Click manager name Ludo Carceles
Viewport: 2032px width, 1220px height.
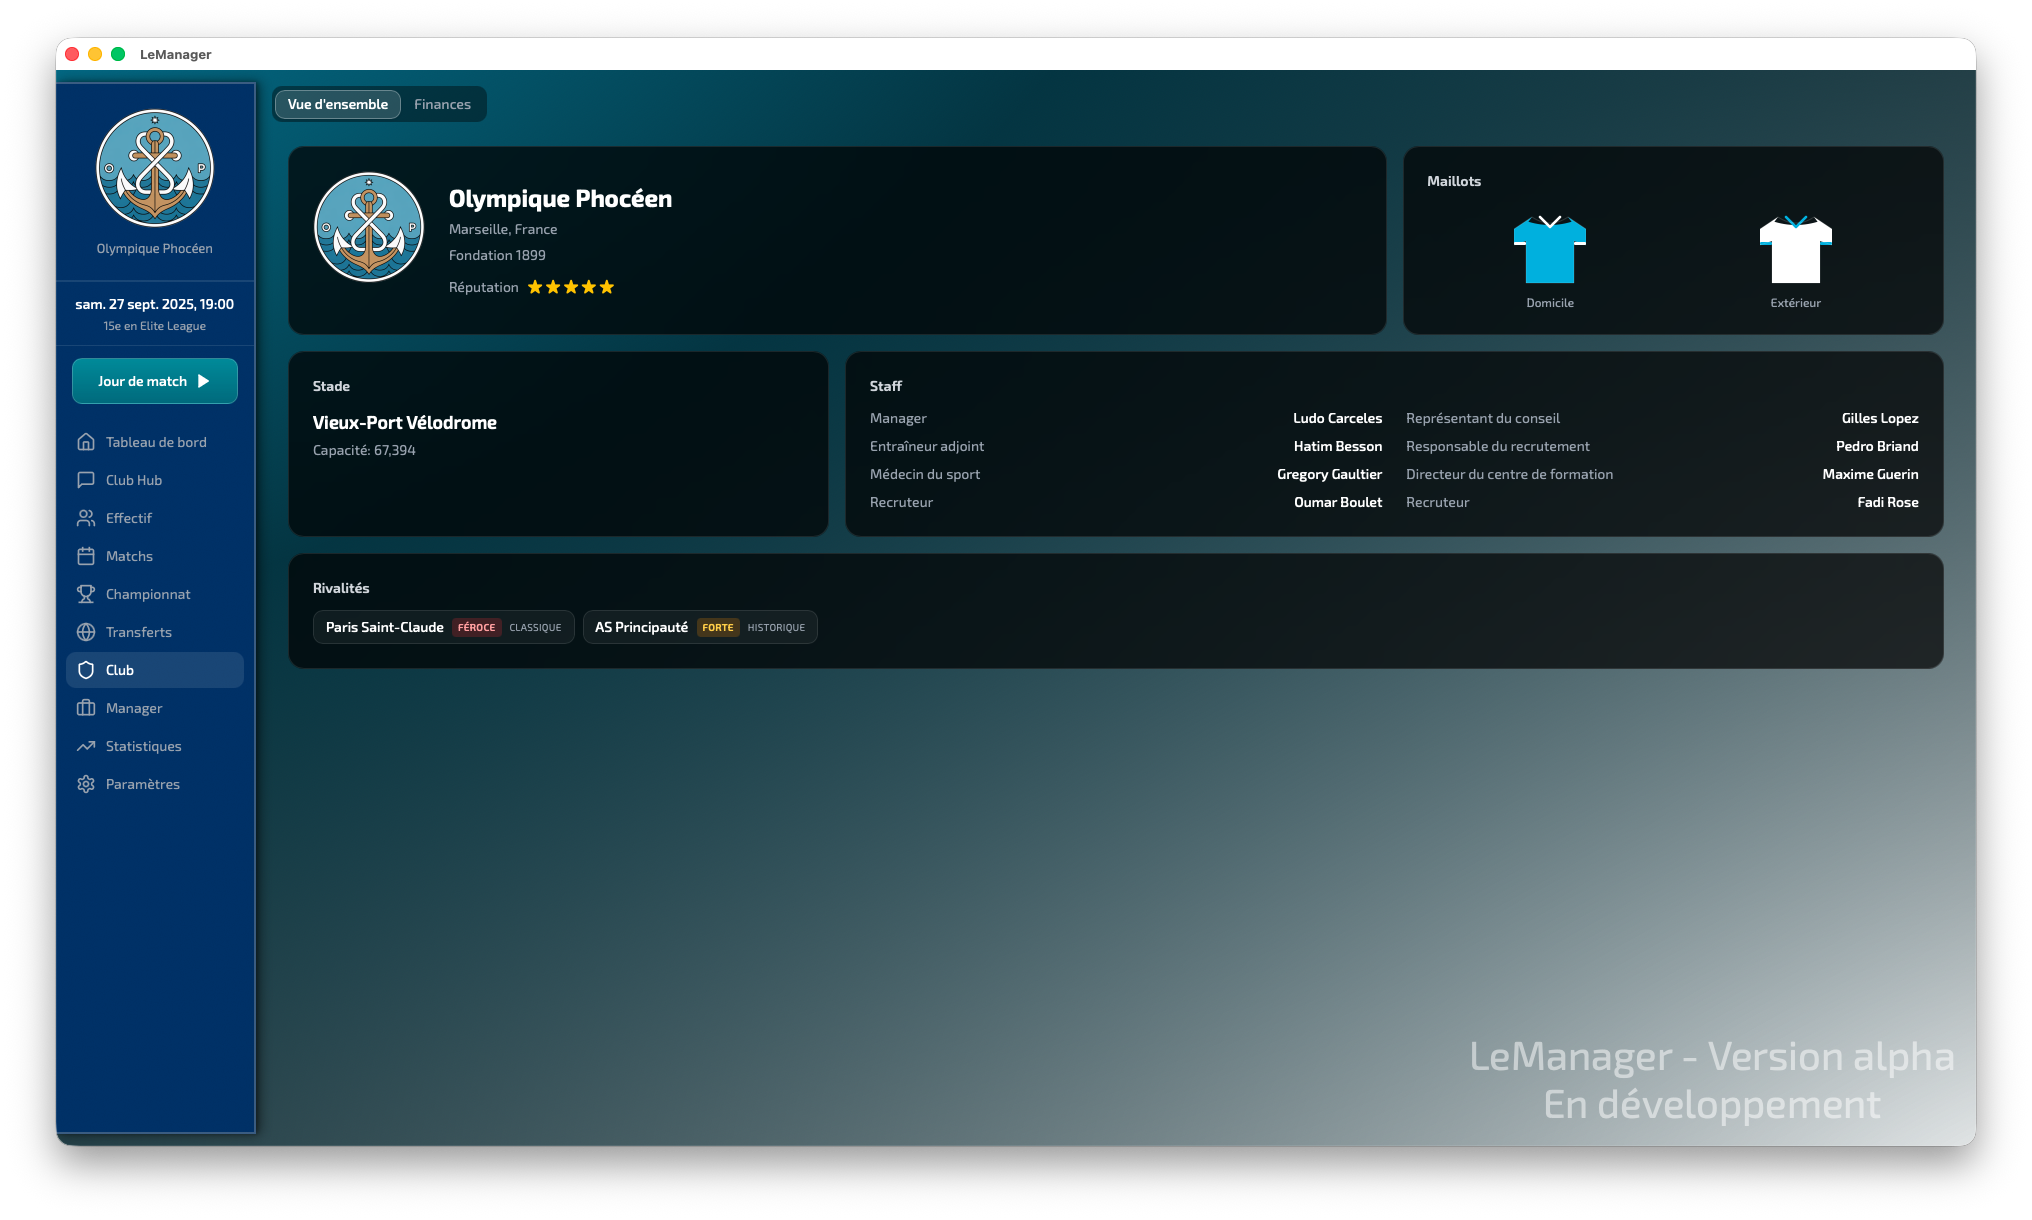[x=1337, y=418]
